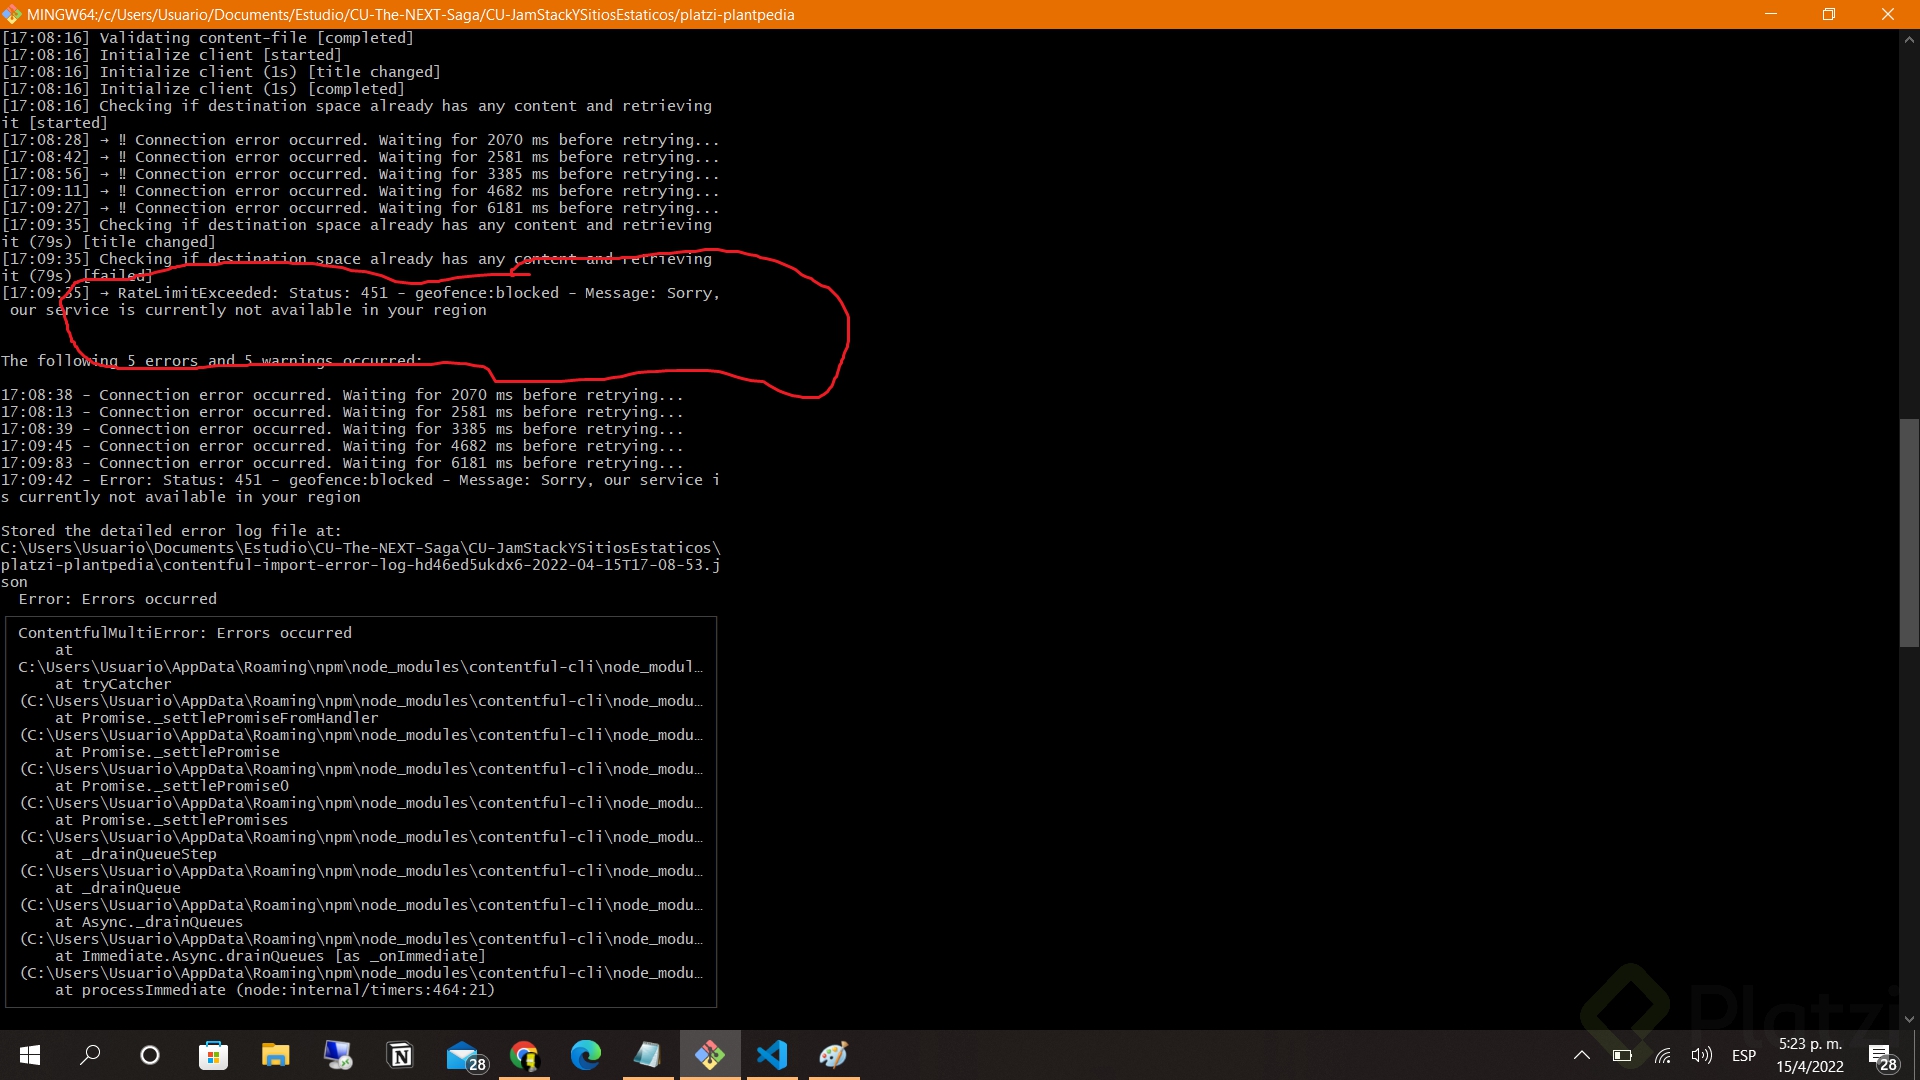Screen dimensions: 1920x1080
Task: Switch to Notepad taskbar window
Action: [x=648, y=1055]
